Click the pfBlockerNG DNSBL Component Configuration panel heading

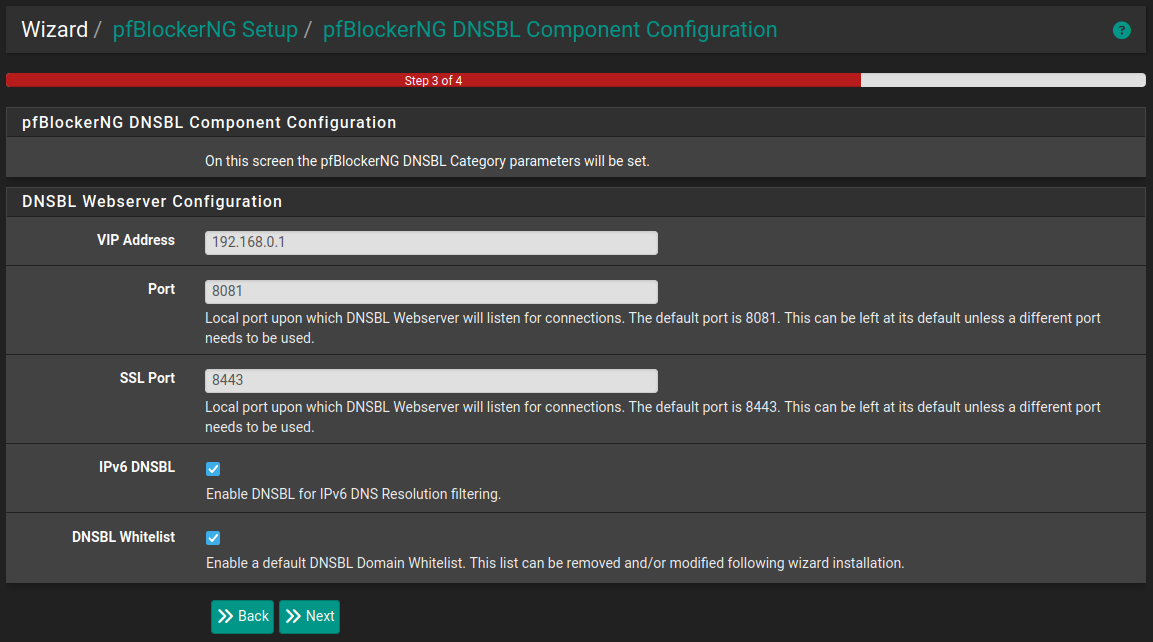click(x=209, y=123)
